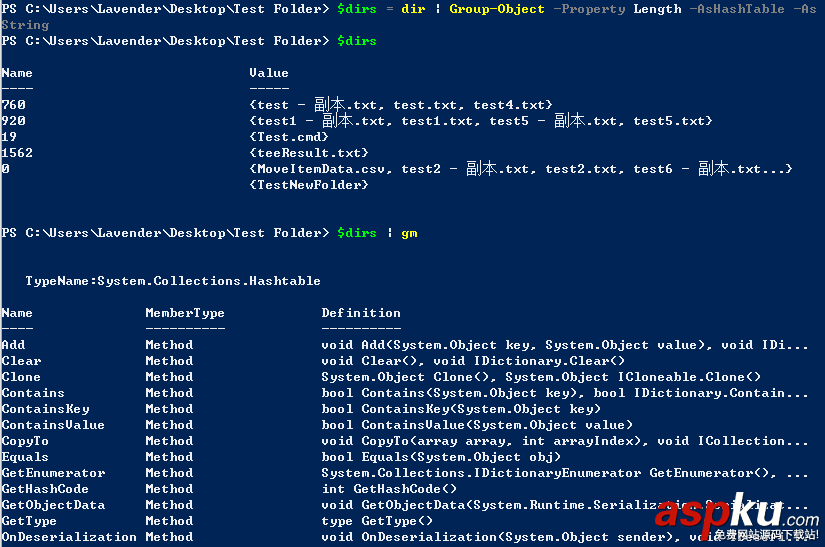
Task: Click the MemberType column header
Action: click(x=185, y=313)
